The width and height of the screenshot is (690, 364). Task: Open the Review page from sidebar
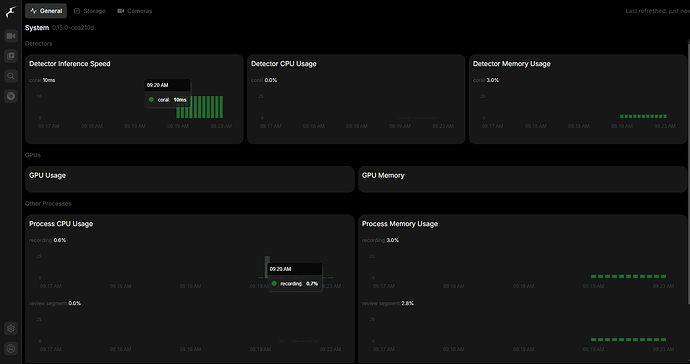(x=11, y=56)
